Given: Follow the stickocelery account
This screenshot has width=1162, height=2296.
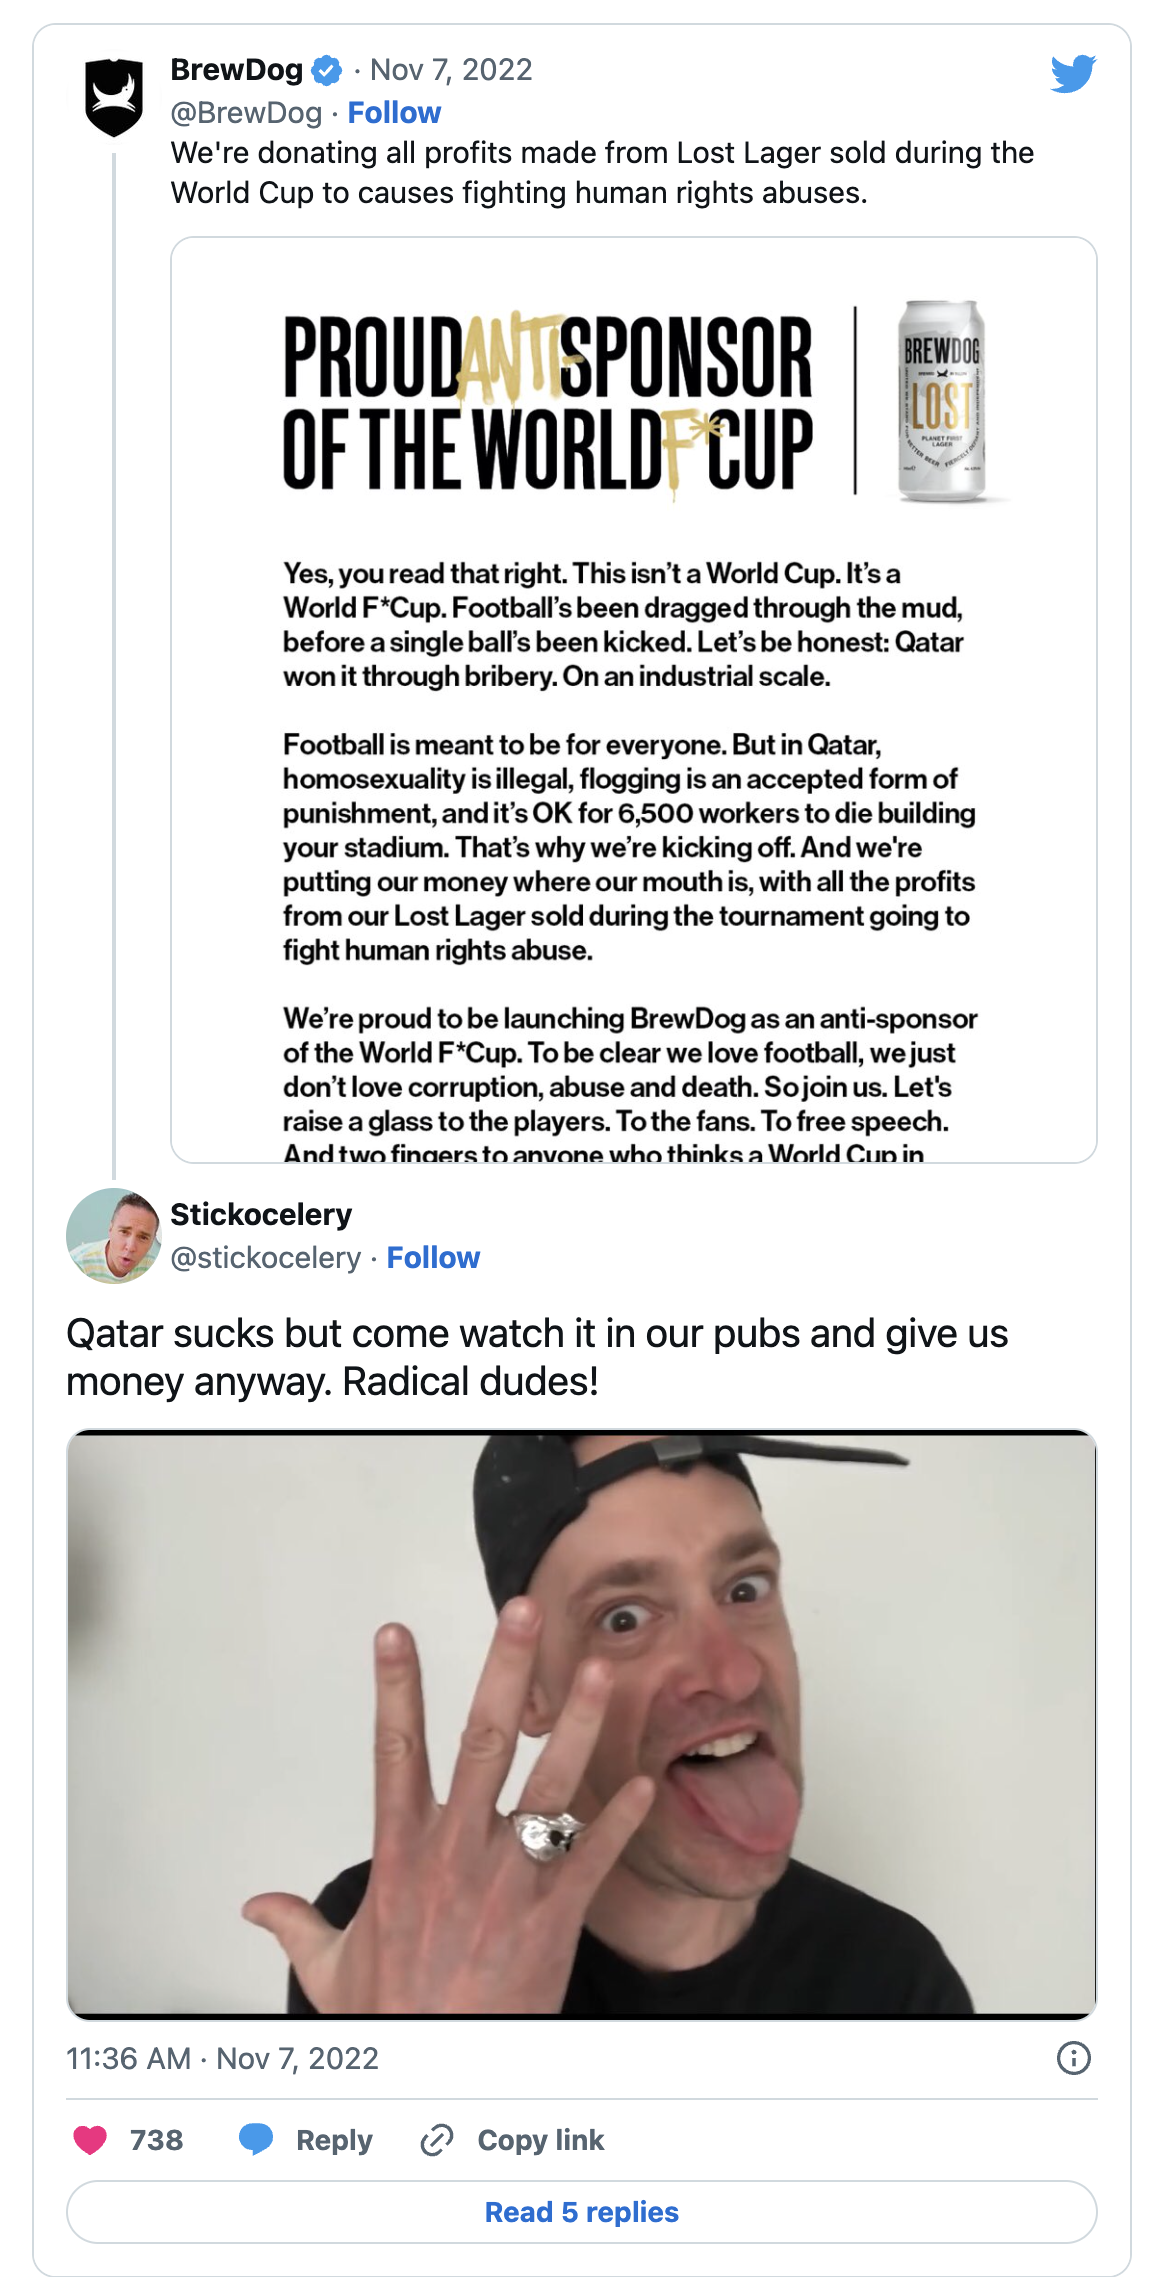Looking at the screenshot, I should tap(433, 1257).
